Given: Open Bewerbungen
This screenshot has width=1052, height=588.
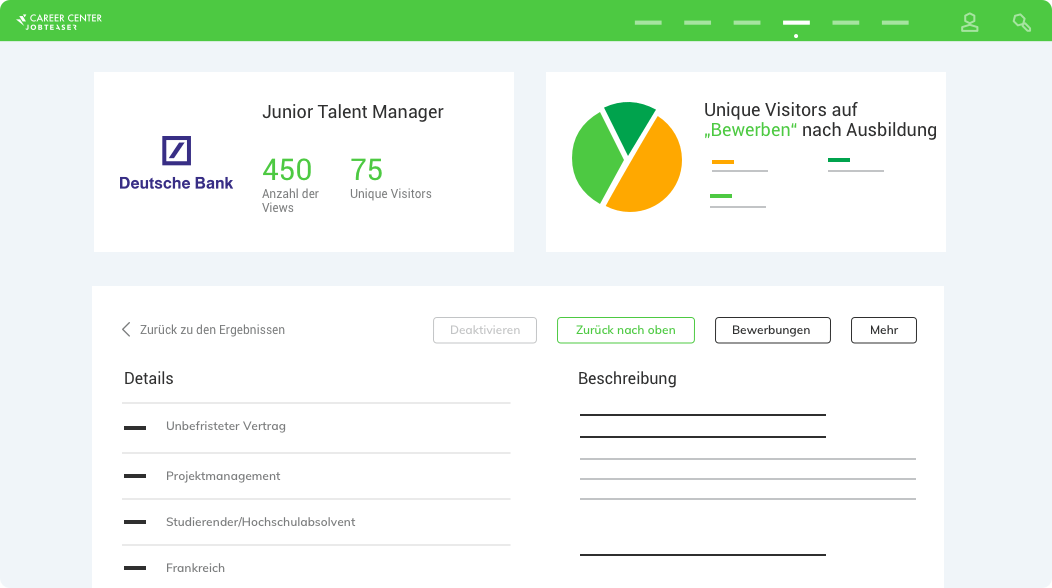Looking at the screenshot, I should click(772, 330).
